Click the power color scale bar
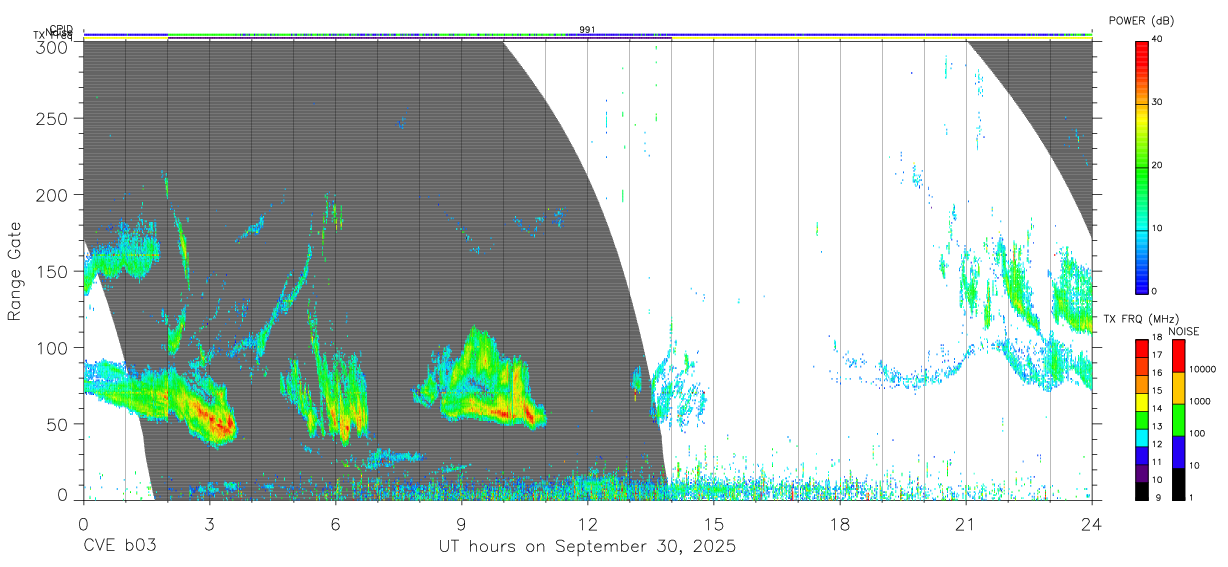 pyautogui.click(x=1142, y=166)
